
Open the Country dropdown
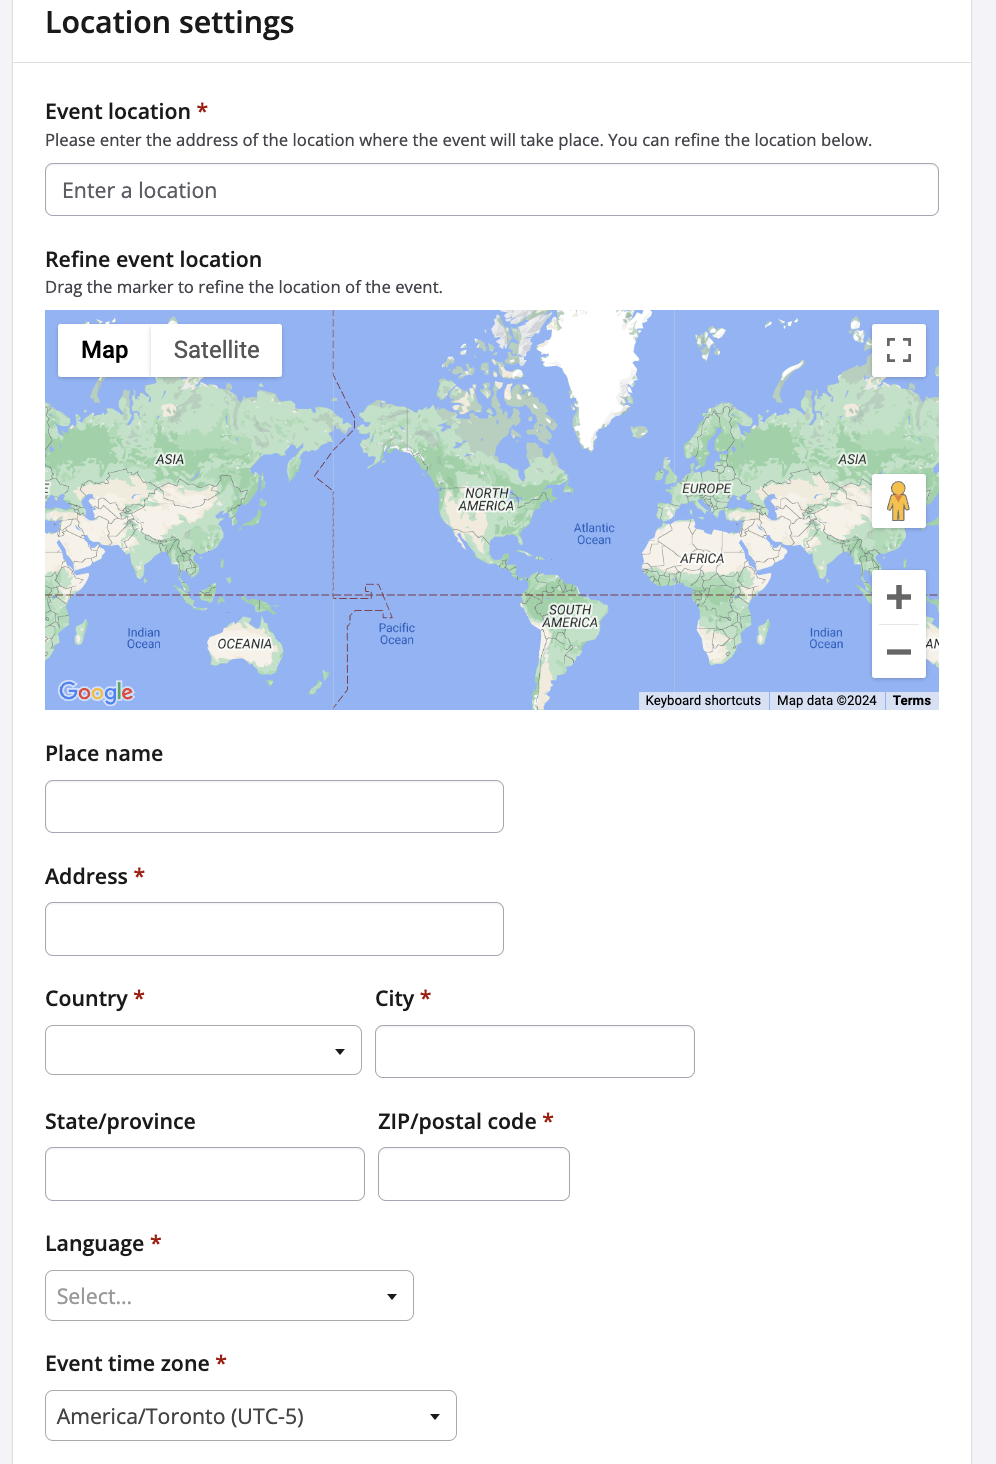pos(203,1050)
